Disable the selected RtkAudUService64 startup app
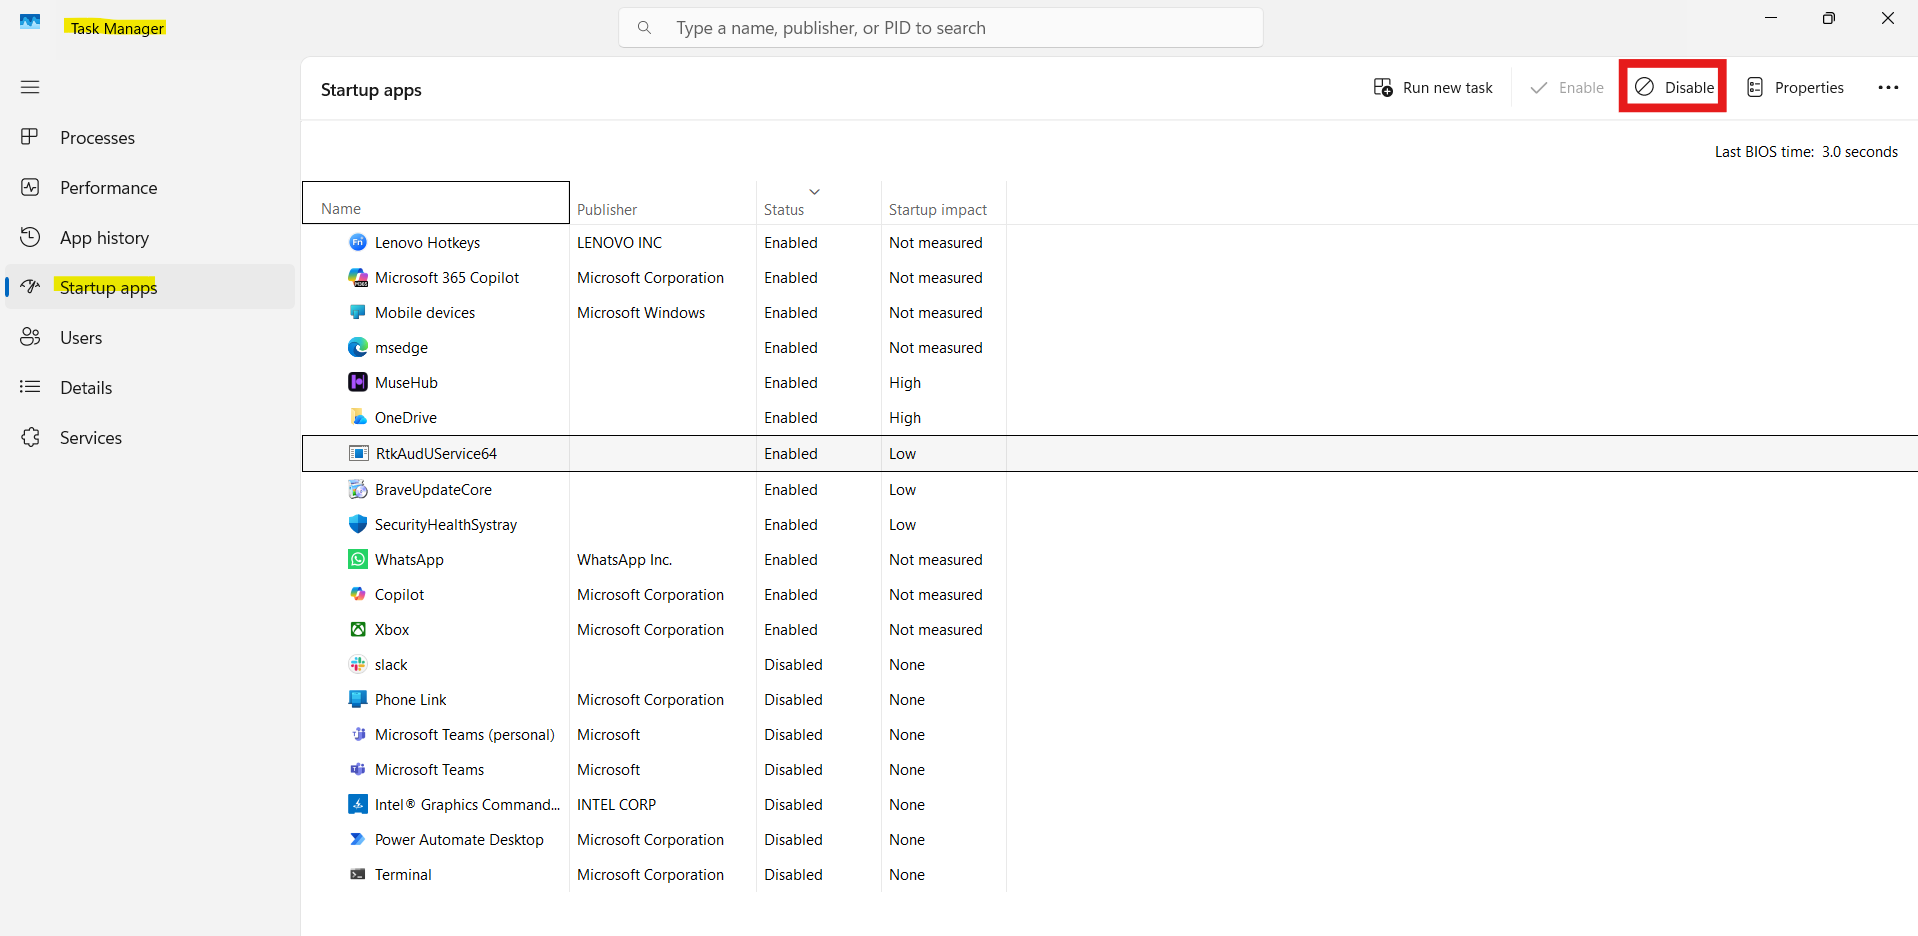 click(x=1671, y=87)
